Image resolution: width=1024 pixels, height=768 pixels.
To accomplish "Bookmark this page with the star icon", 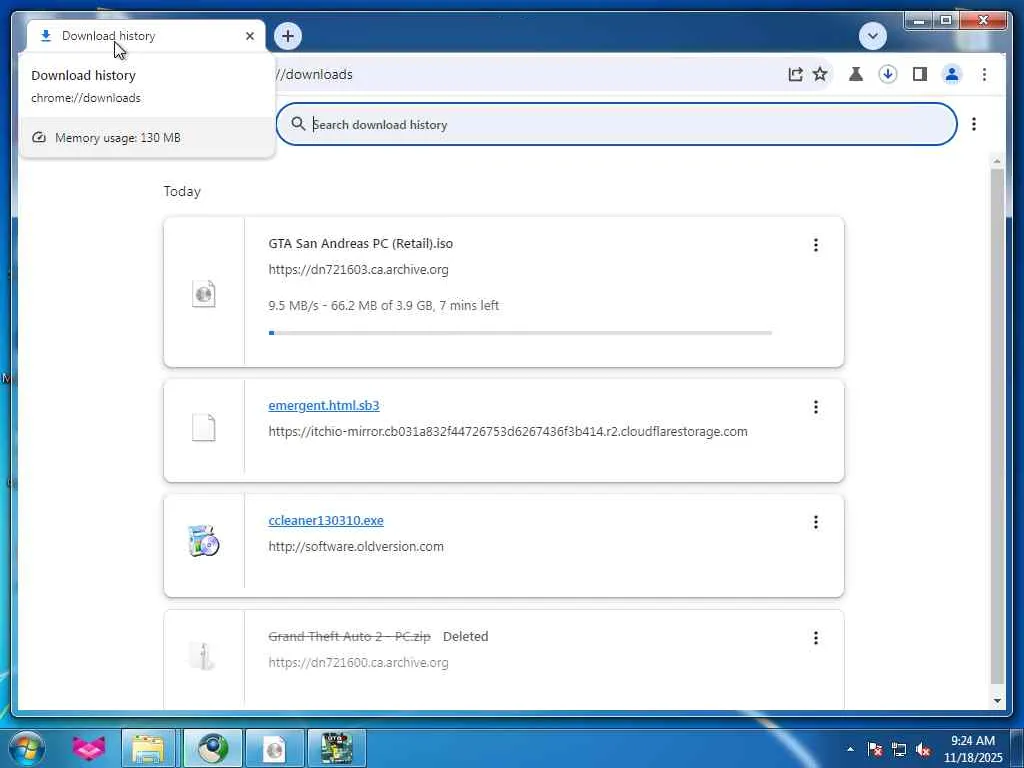I will (820, 74).
